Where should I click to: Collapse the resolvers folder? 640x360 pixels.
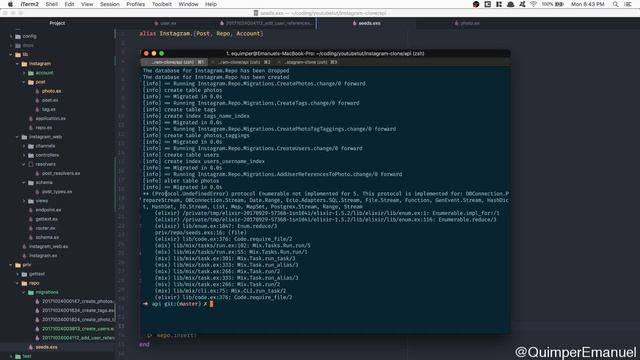[24, 164]
